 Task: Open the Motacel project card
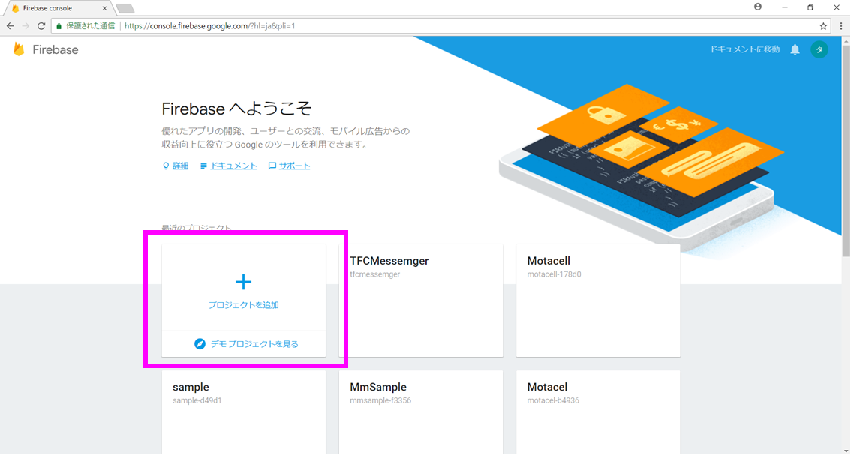598,412
